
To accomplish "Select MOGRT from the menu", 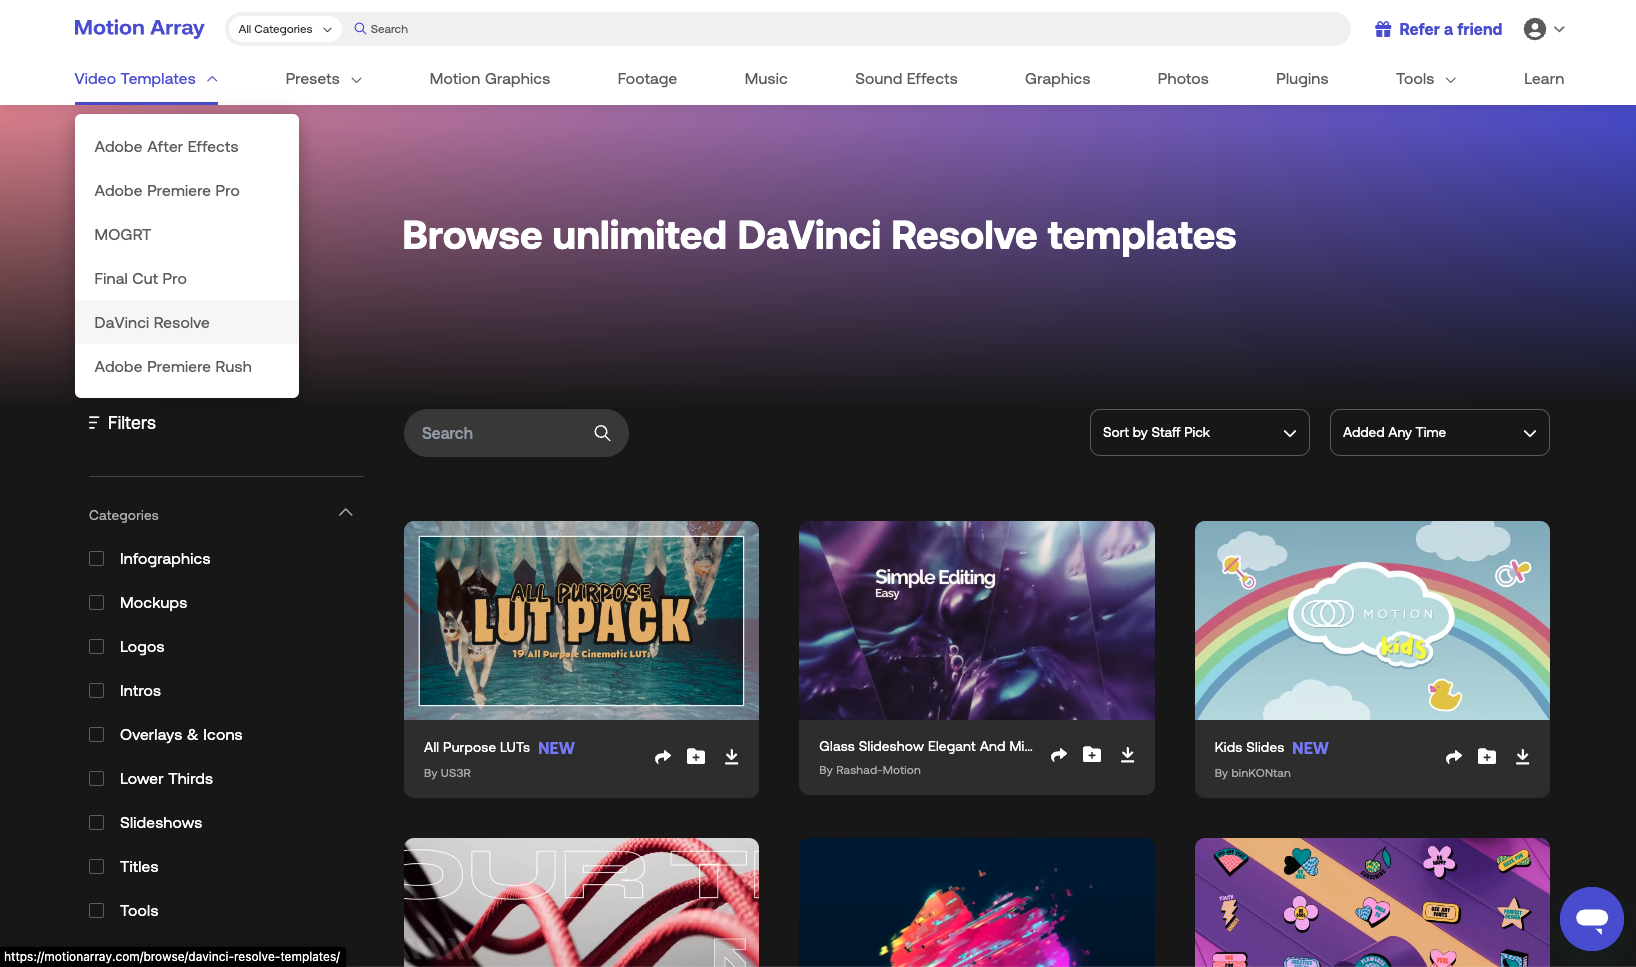I will [x=187, y=235].
